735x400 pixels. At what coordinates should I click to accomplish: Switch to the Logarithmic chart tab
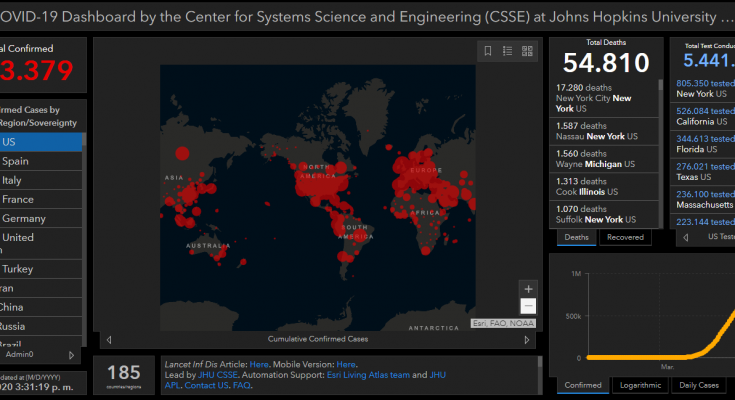tap(640, 385)
